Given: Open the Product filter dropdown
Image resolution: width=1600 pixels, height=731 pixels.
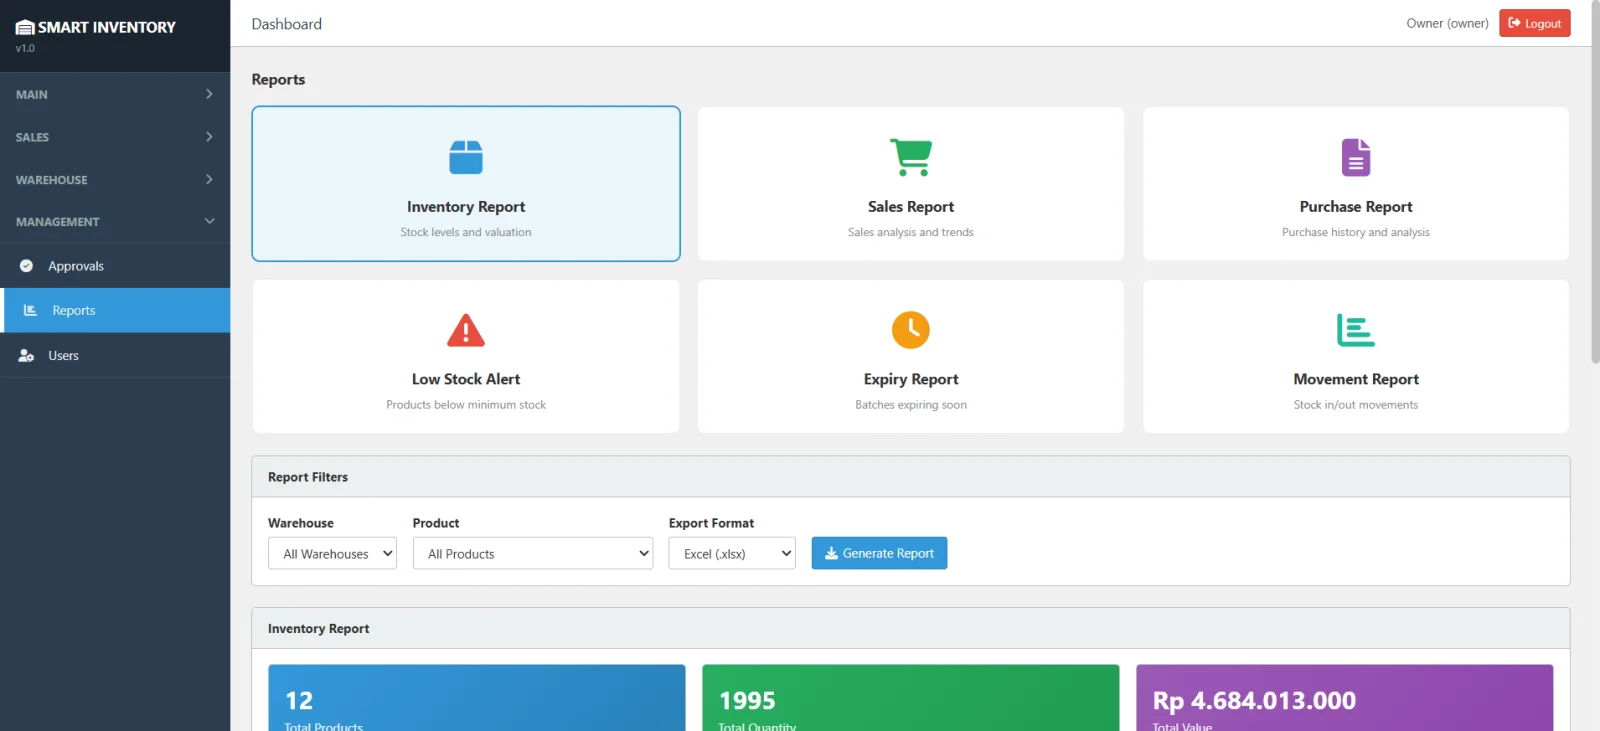Looking at the screenshot, I should (532, 554).
